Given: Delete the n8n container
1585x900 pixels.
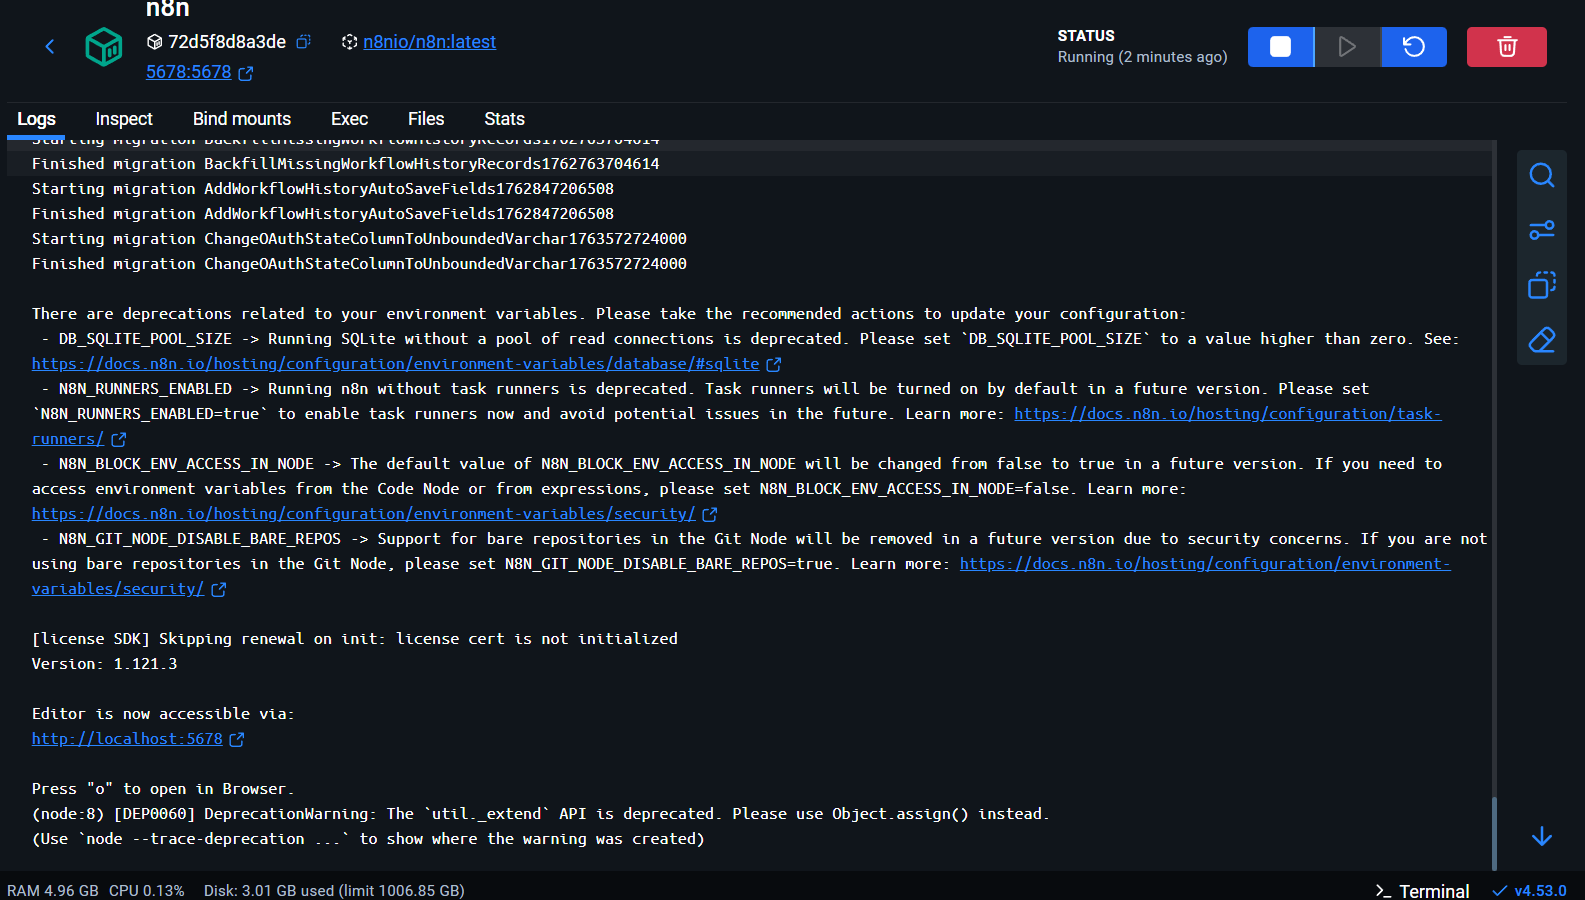Looking at the screenshot, I should coord(1506,47).
